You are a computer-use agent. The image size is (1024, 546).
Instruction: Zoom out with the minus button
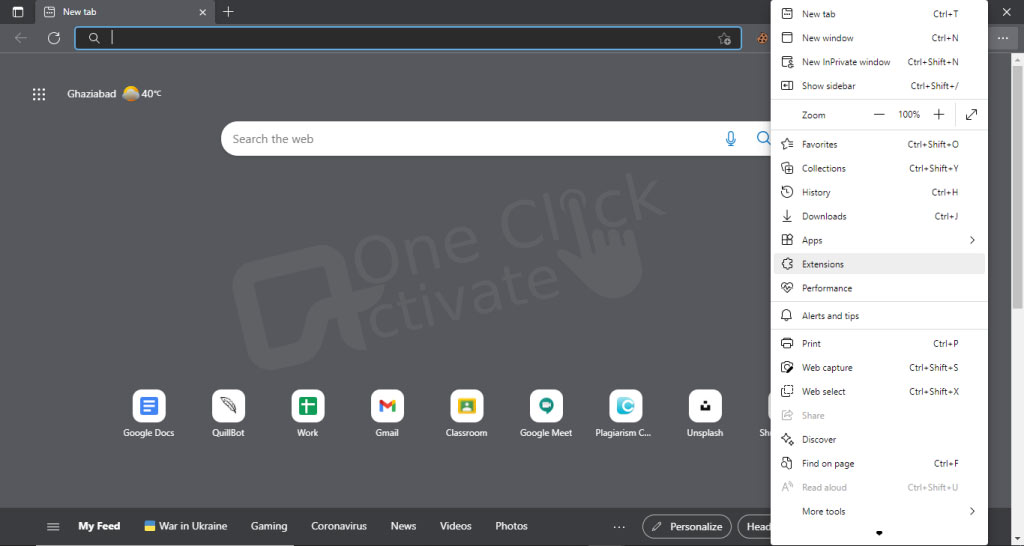point(879,114)
